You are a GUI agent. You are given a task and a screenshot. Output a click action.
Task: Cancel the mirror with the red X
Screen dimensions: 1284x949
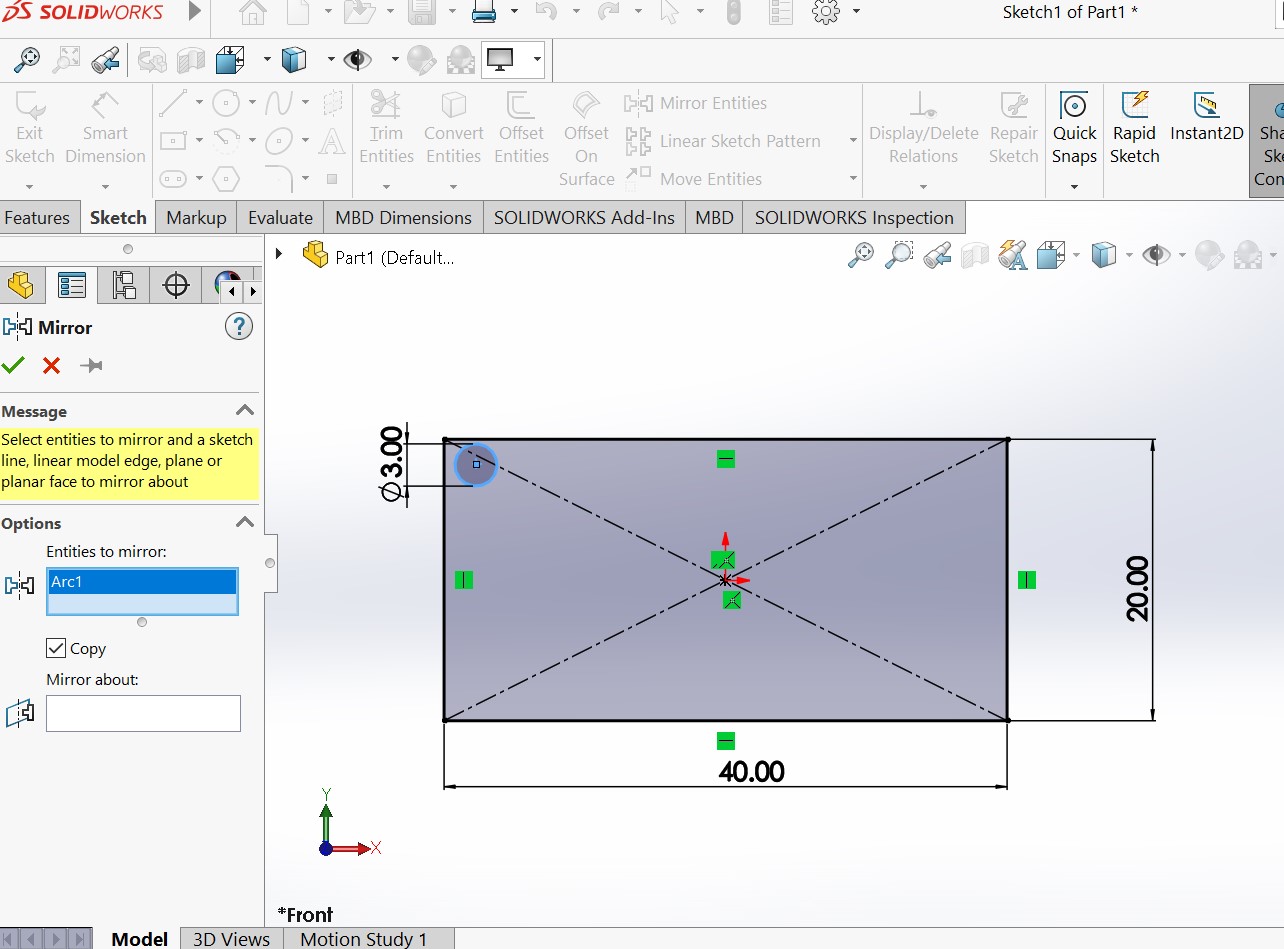click(51, 365)
